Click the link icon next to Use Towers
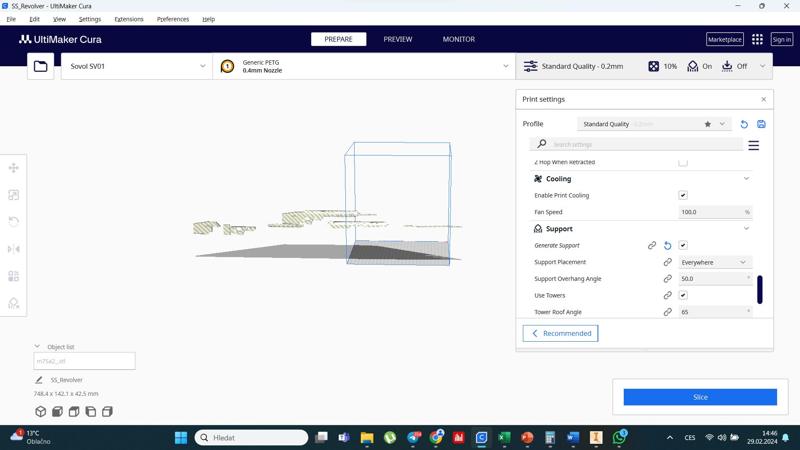800x450 pixels. pos(667,295)
